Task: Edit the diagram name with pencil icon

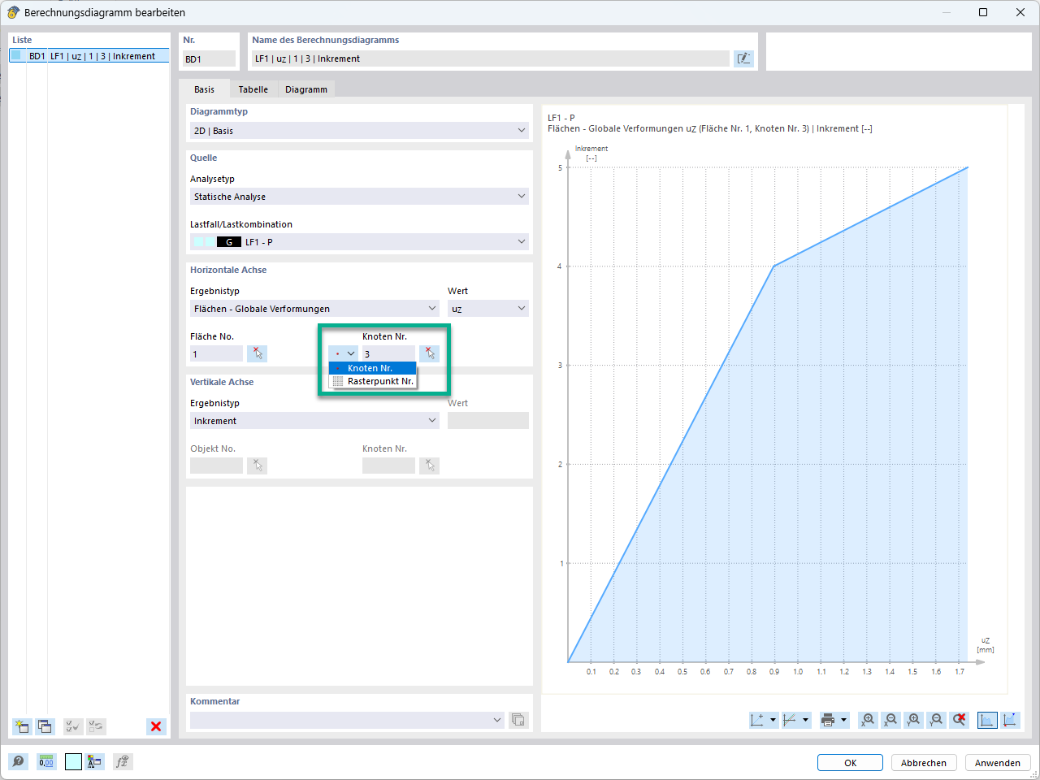Action: (744, 58)
